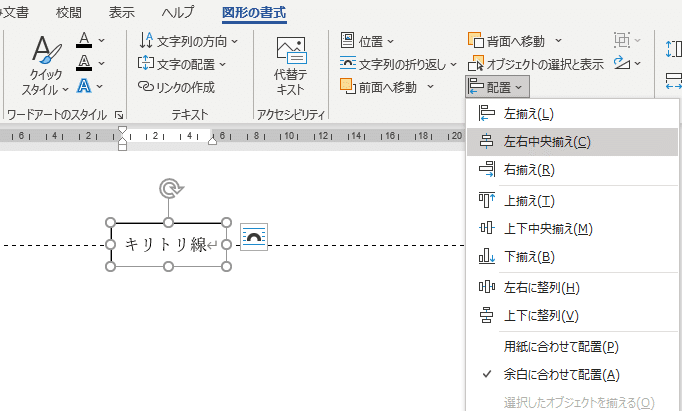Click the bottom-right resize handle of text box
The width and height of the screenshot is (682, 411).
(226, 266)
